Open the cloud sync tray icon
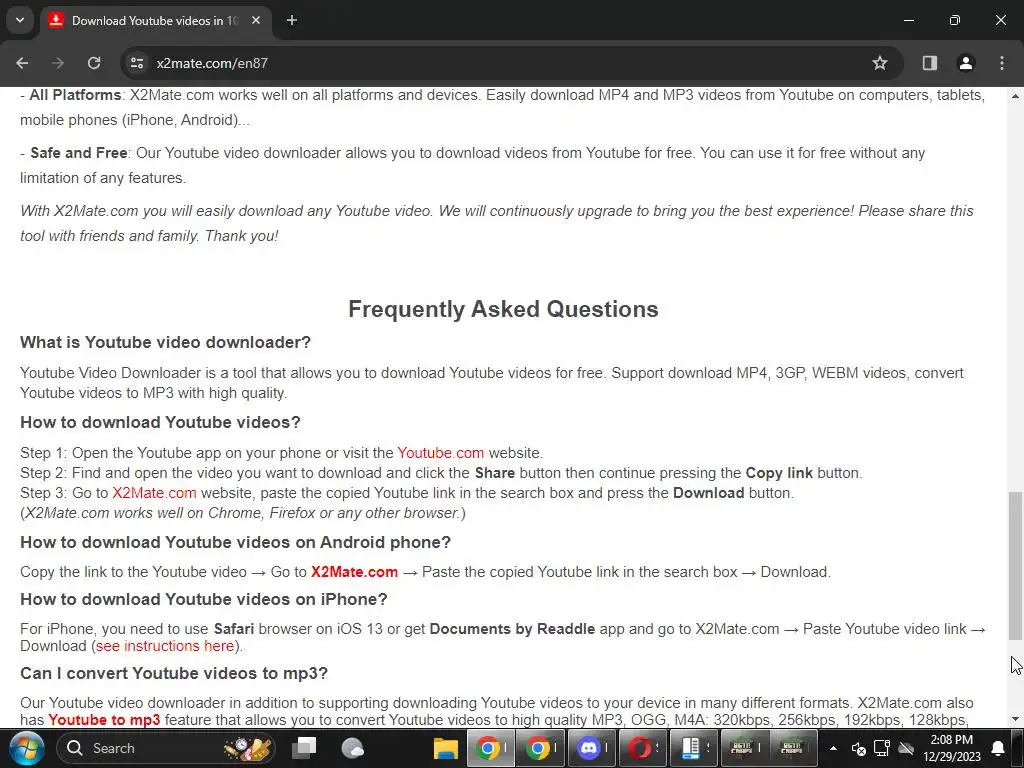The image size is (1024, 768). point(906,748)
